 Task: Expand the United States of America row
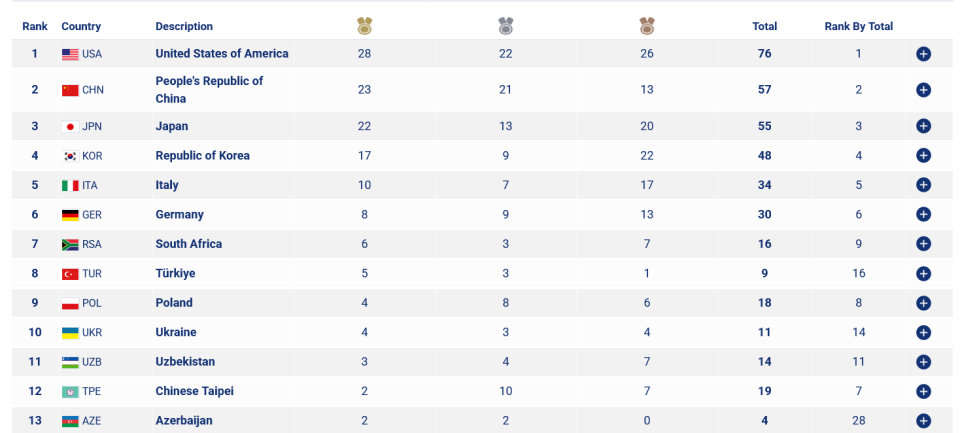923,54
